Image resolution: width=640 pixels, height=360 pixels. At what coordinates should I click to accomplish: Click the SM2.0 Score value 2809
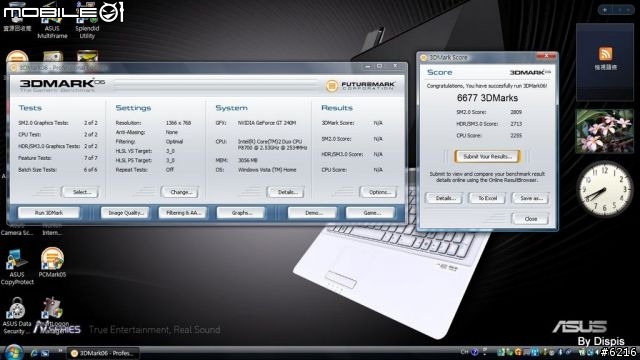coord(516,112)
